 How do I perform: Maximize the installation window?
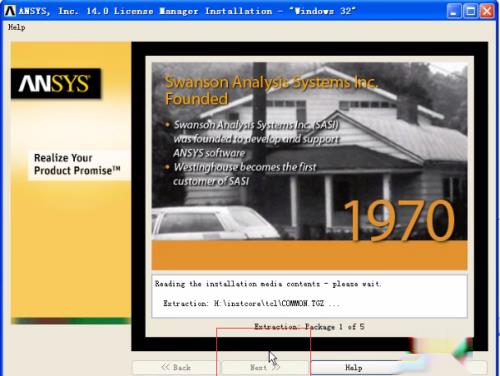(x=470, y=11)
